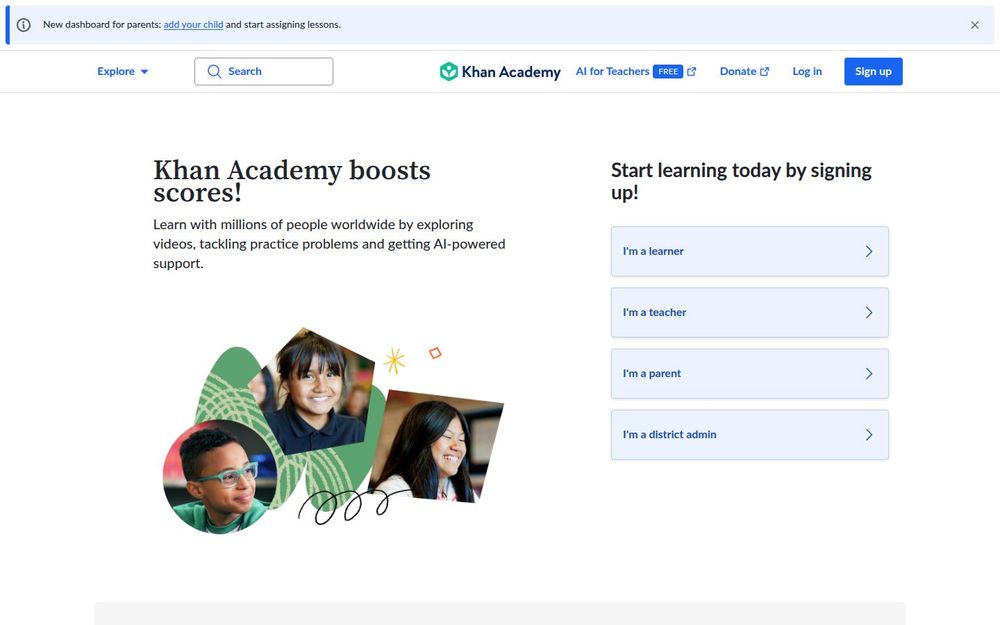The image size is (1000, 625).
Task: Choose the 'I'm a parent' option
Action: point(749,374)
